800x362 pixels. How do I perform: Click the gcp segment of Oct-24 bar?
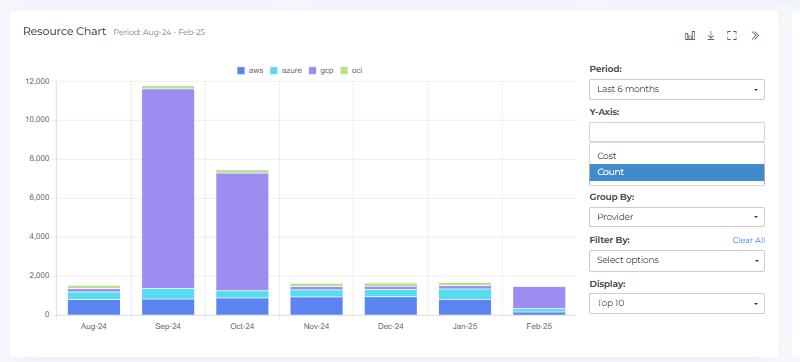coord(242,232)
